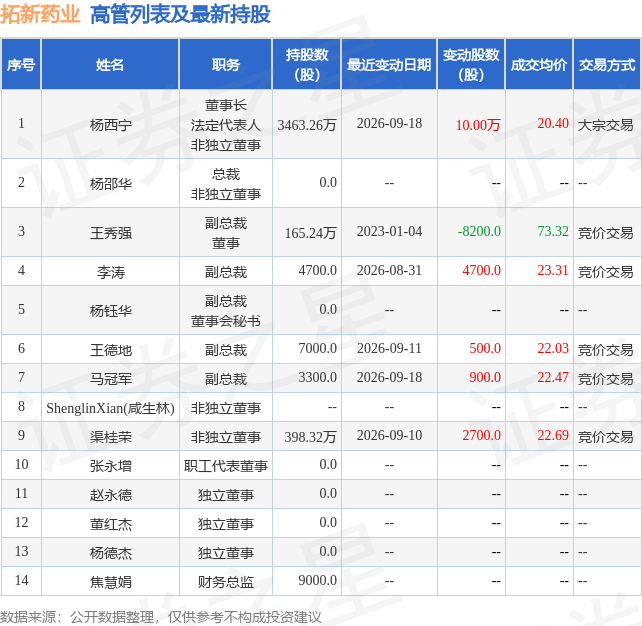The height and width of the screenshot is (626, 642).
Task: Click the 姓名 column header
Action: [110, 65]
